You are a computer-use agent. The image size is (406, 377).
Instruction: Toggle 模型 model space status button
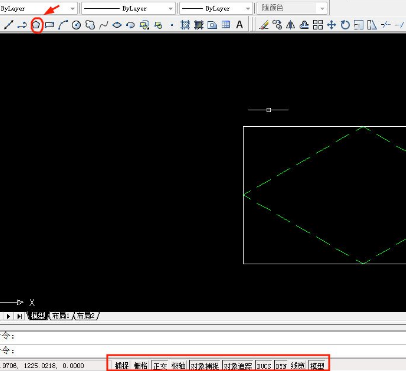tap(317, 366)
